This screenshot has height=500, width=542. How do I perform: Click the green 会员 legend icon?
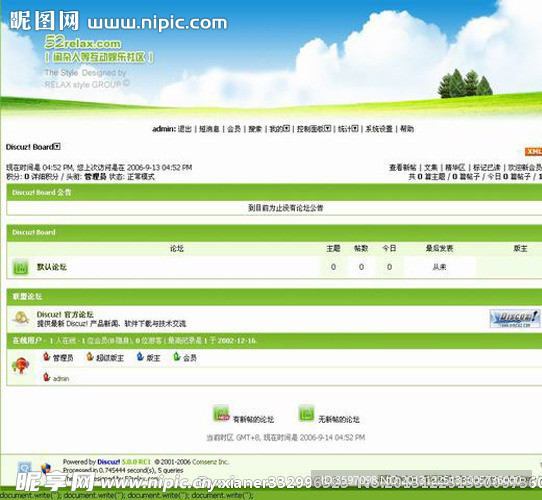[177, 357]
